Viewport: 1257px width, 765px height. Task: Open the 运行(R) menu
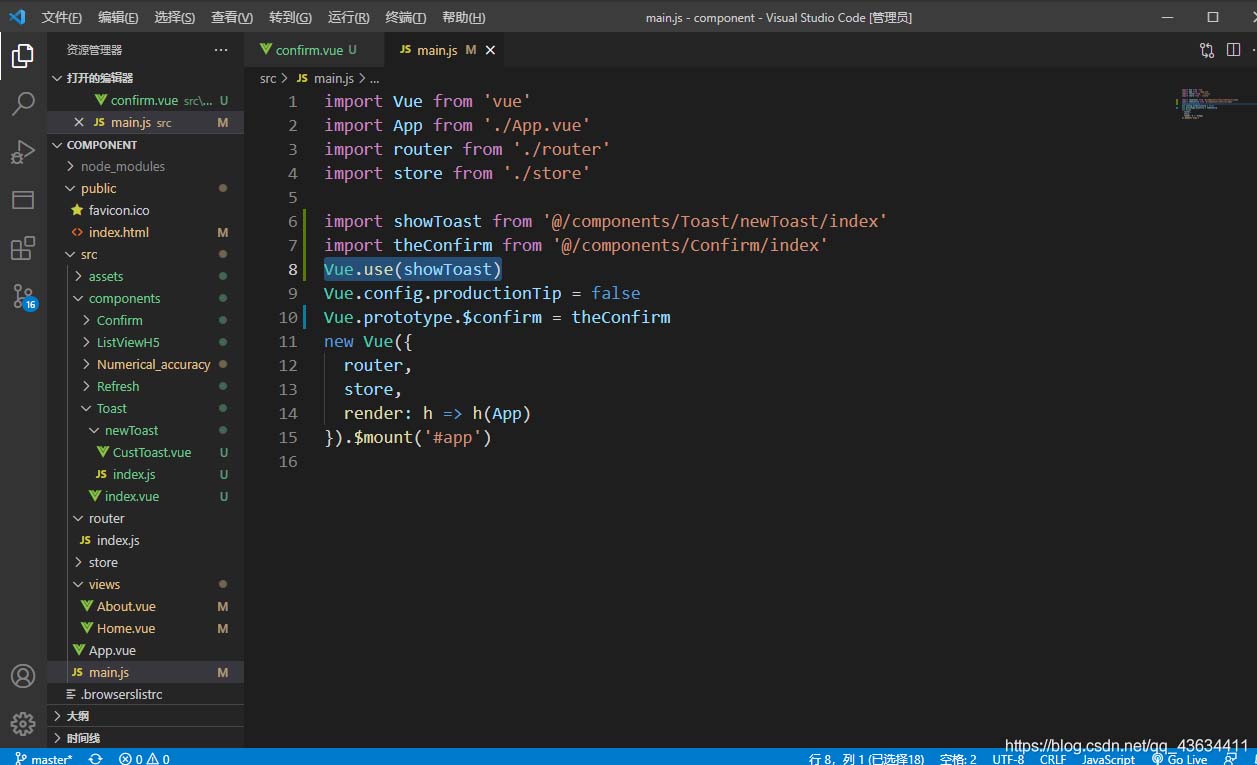click(348, 17)
